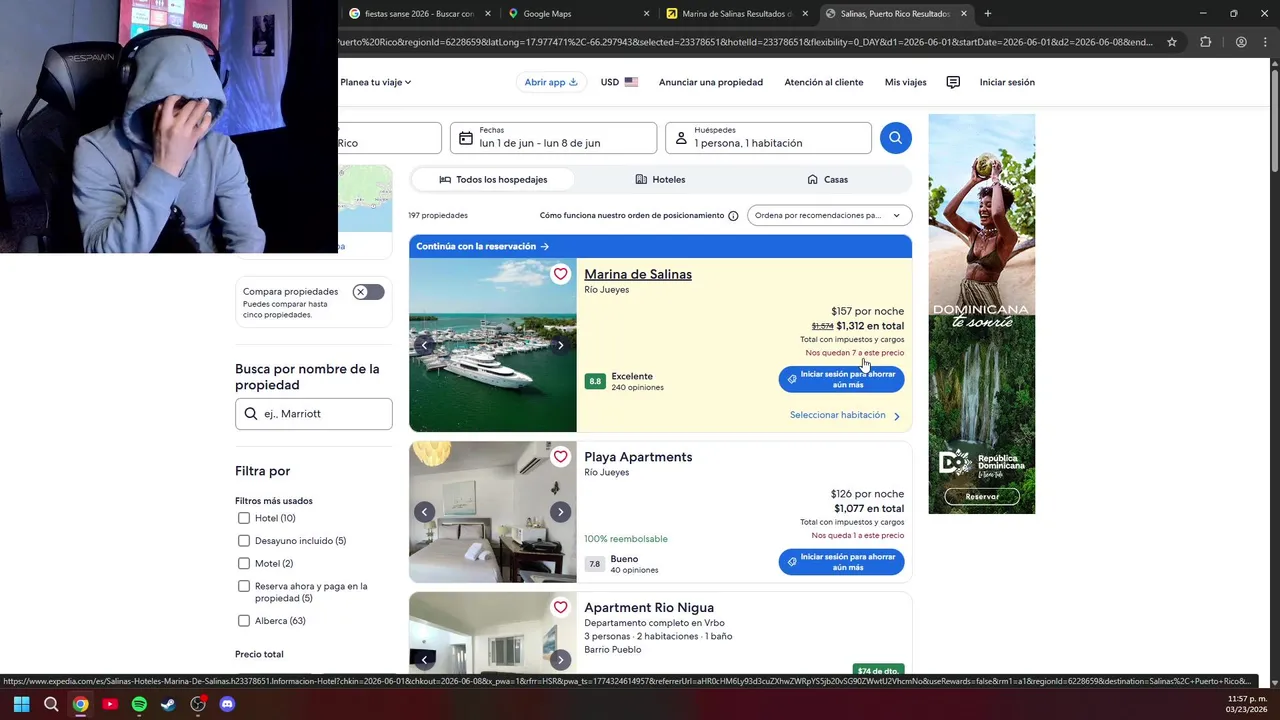Save Marina de Salinas with heart icon
1280x720 pixels.
[560, 274]
